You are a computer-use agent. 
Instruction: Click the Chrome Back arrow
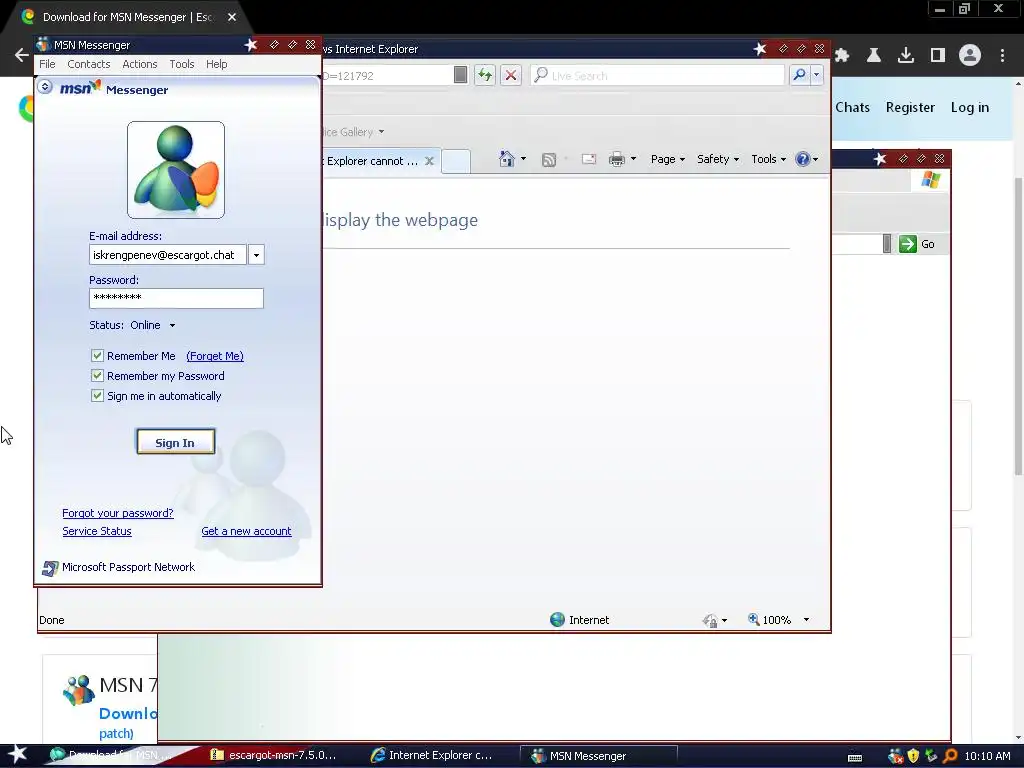[x=22, y=56]
